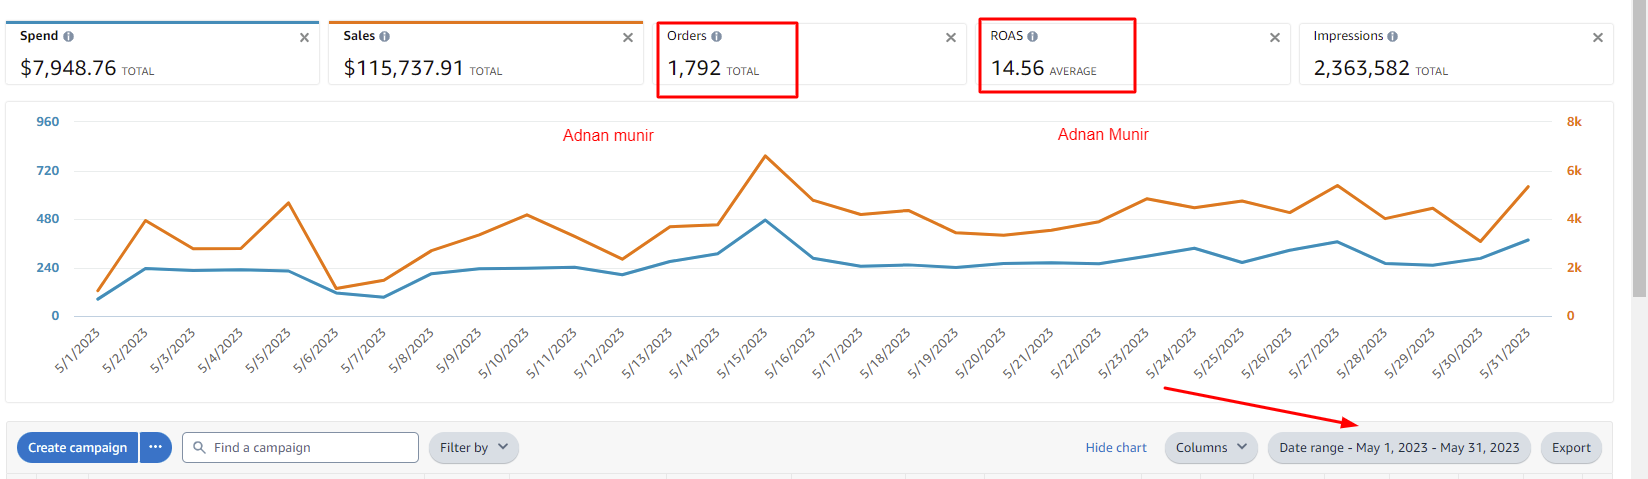
Task: Expand the Filter by dropdown
Action: [x=474, y=447]
